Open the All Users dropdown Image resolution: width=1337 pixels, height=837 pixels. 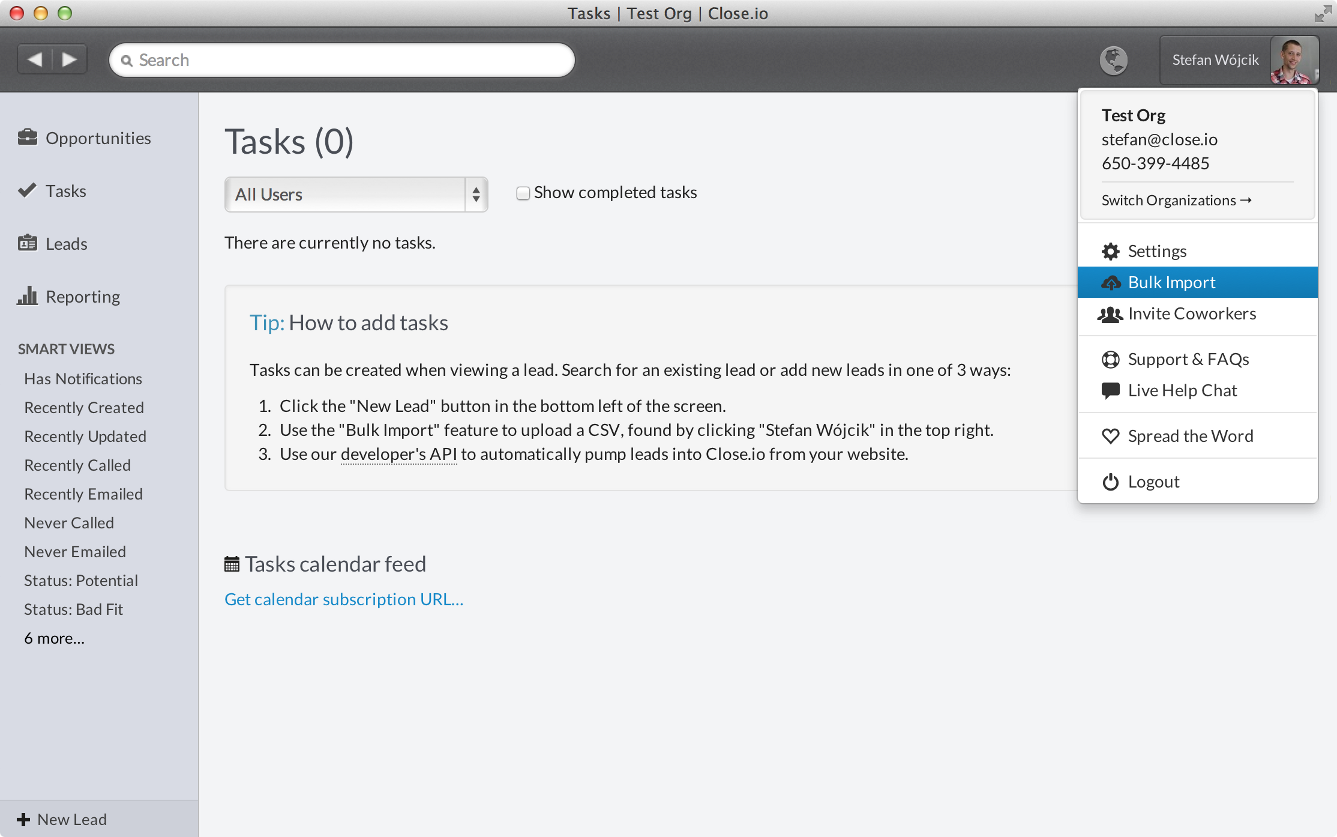356,194
